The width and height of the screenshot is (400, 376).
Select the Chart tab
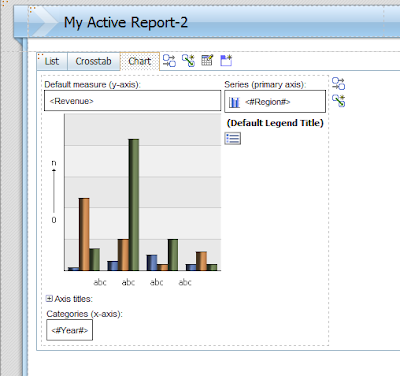coord(140,61)
